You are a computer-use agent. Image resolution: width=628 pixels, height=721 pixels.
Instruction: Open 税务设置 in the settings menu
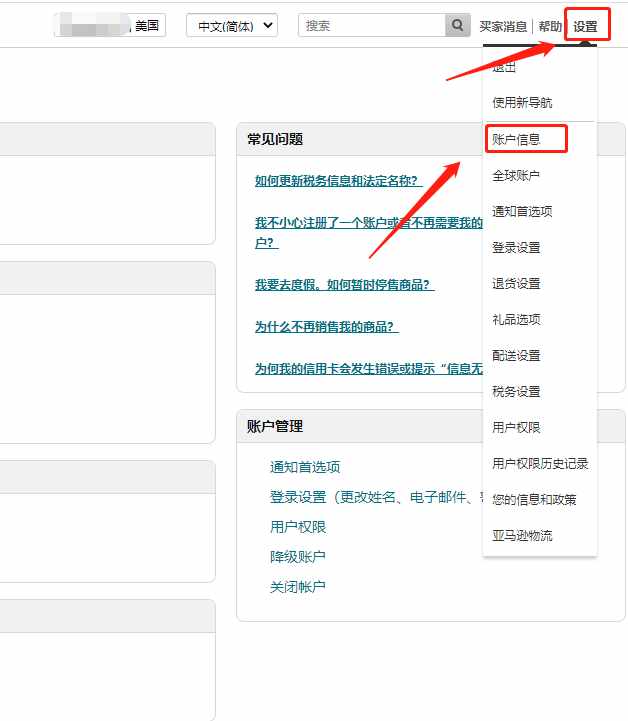pos(516,391)
